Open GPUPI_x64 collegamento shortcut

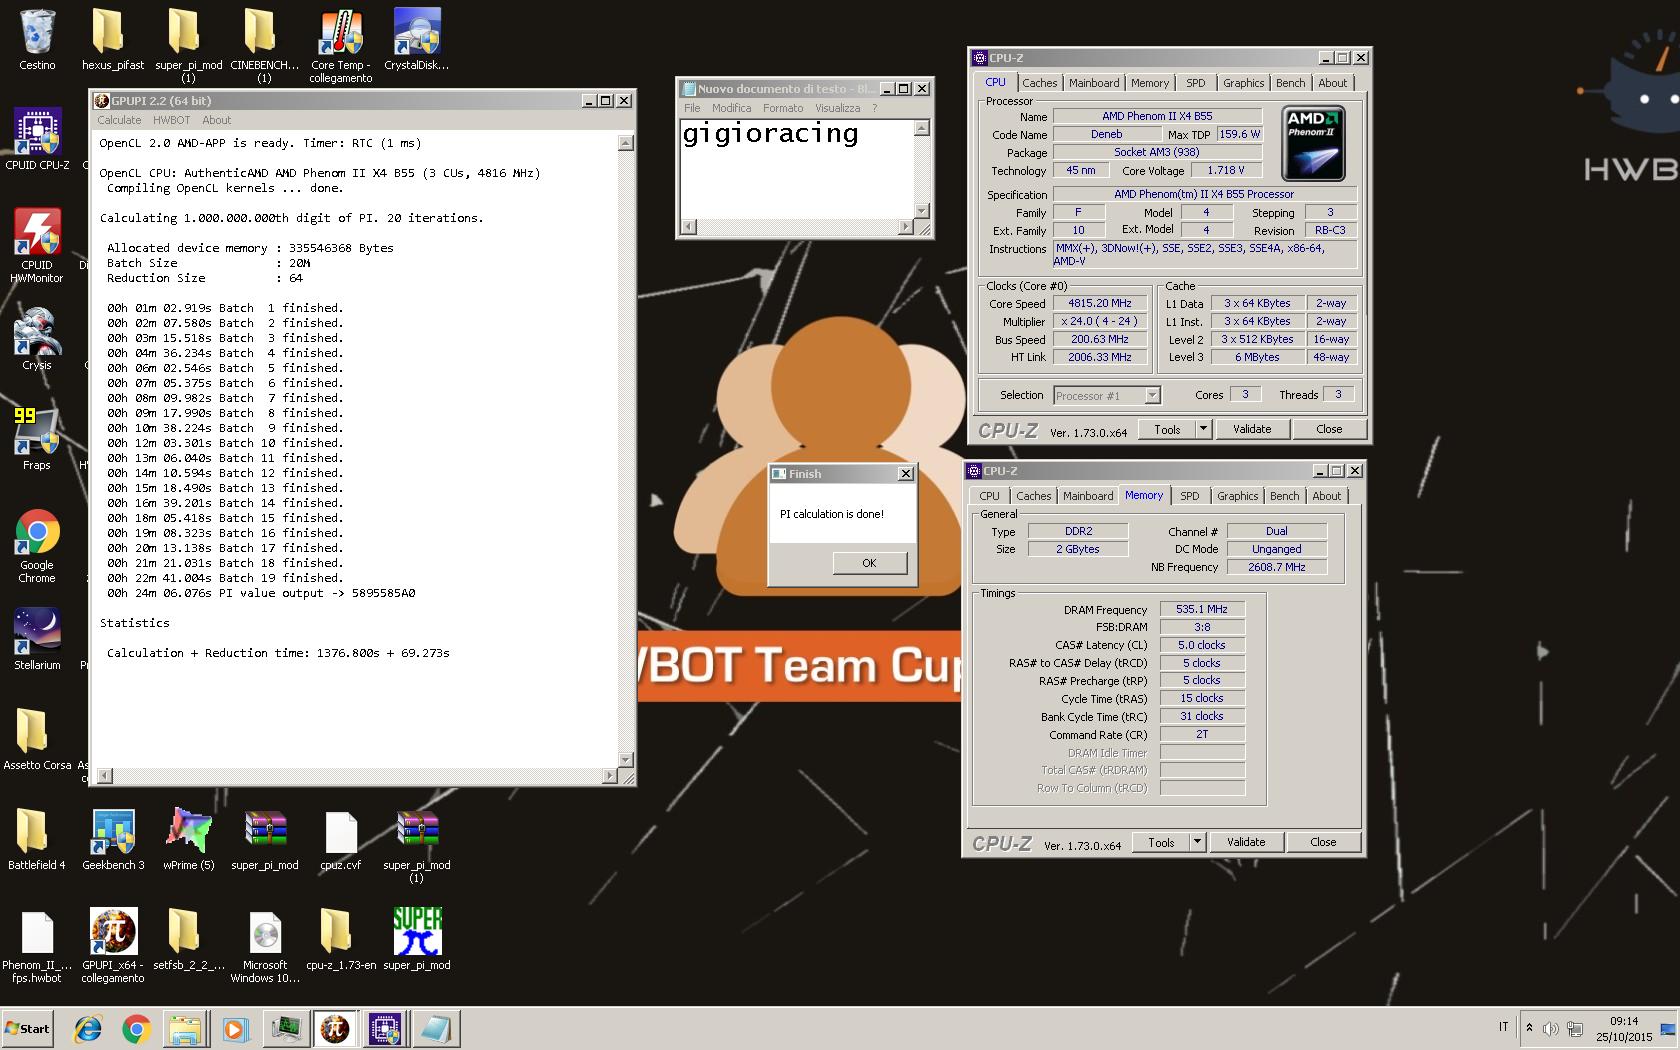[113, 946]
